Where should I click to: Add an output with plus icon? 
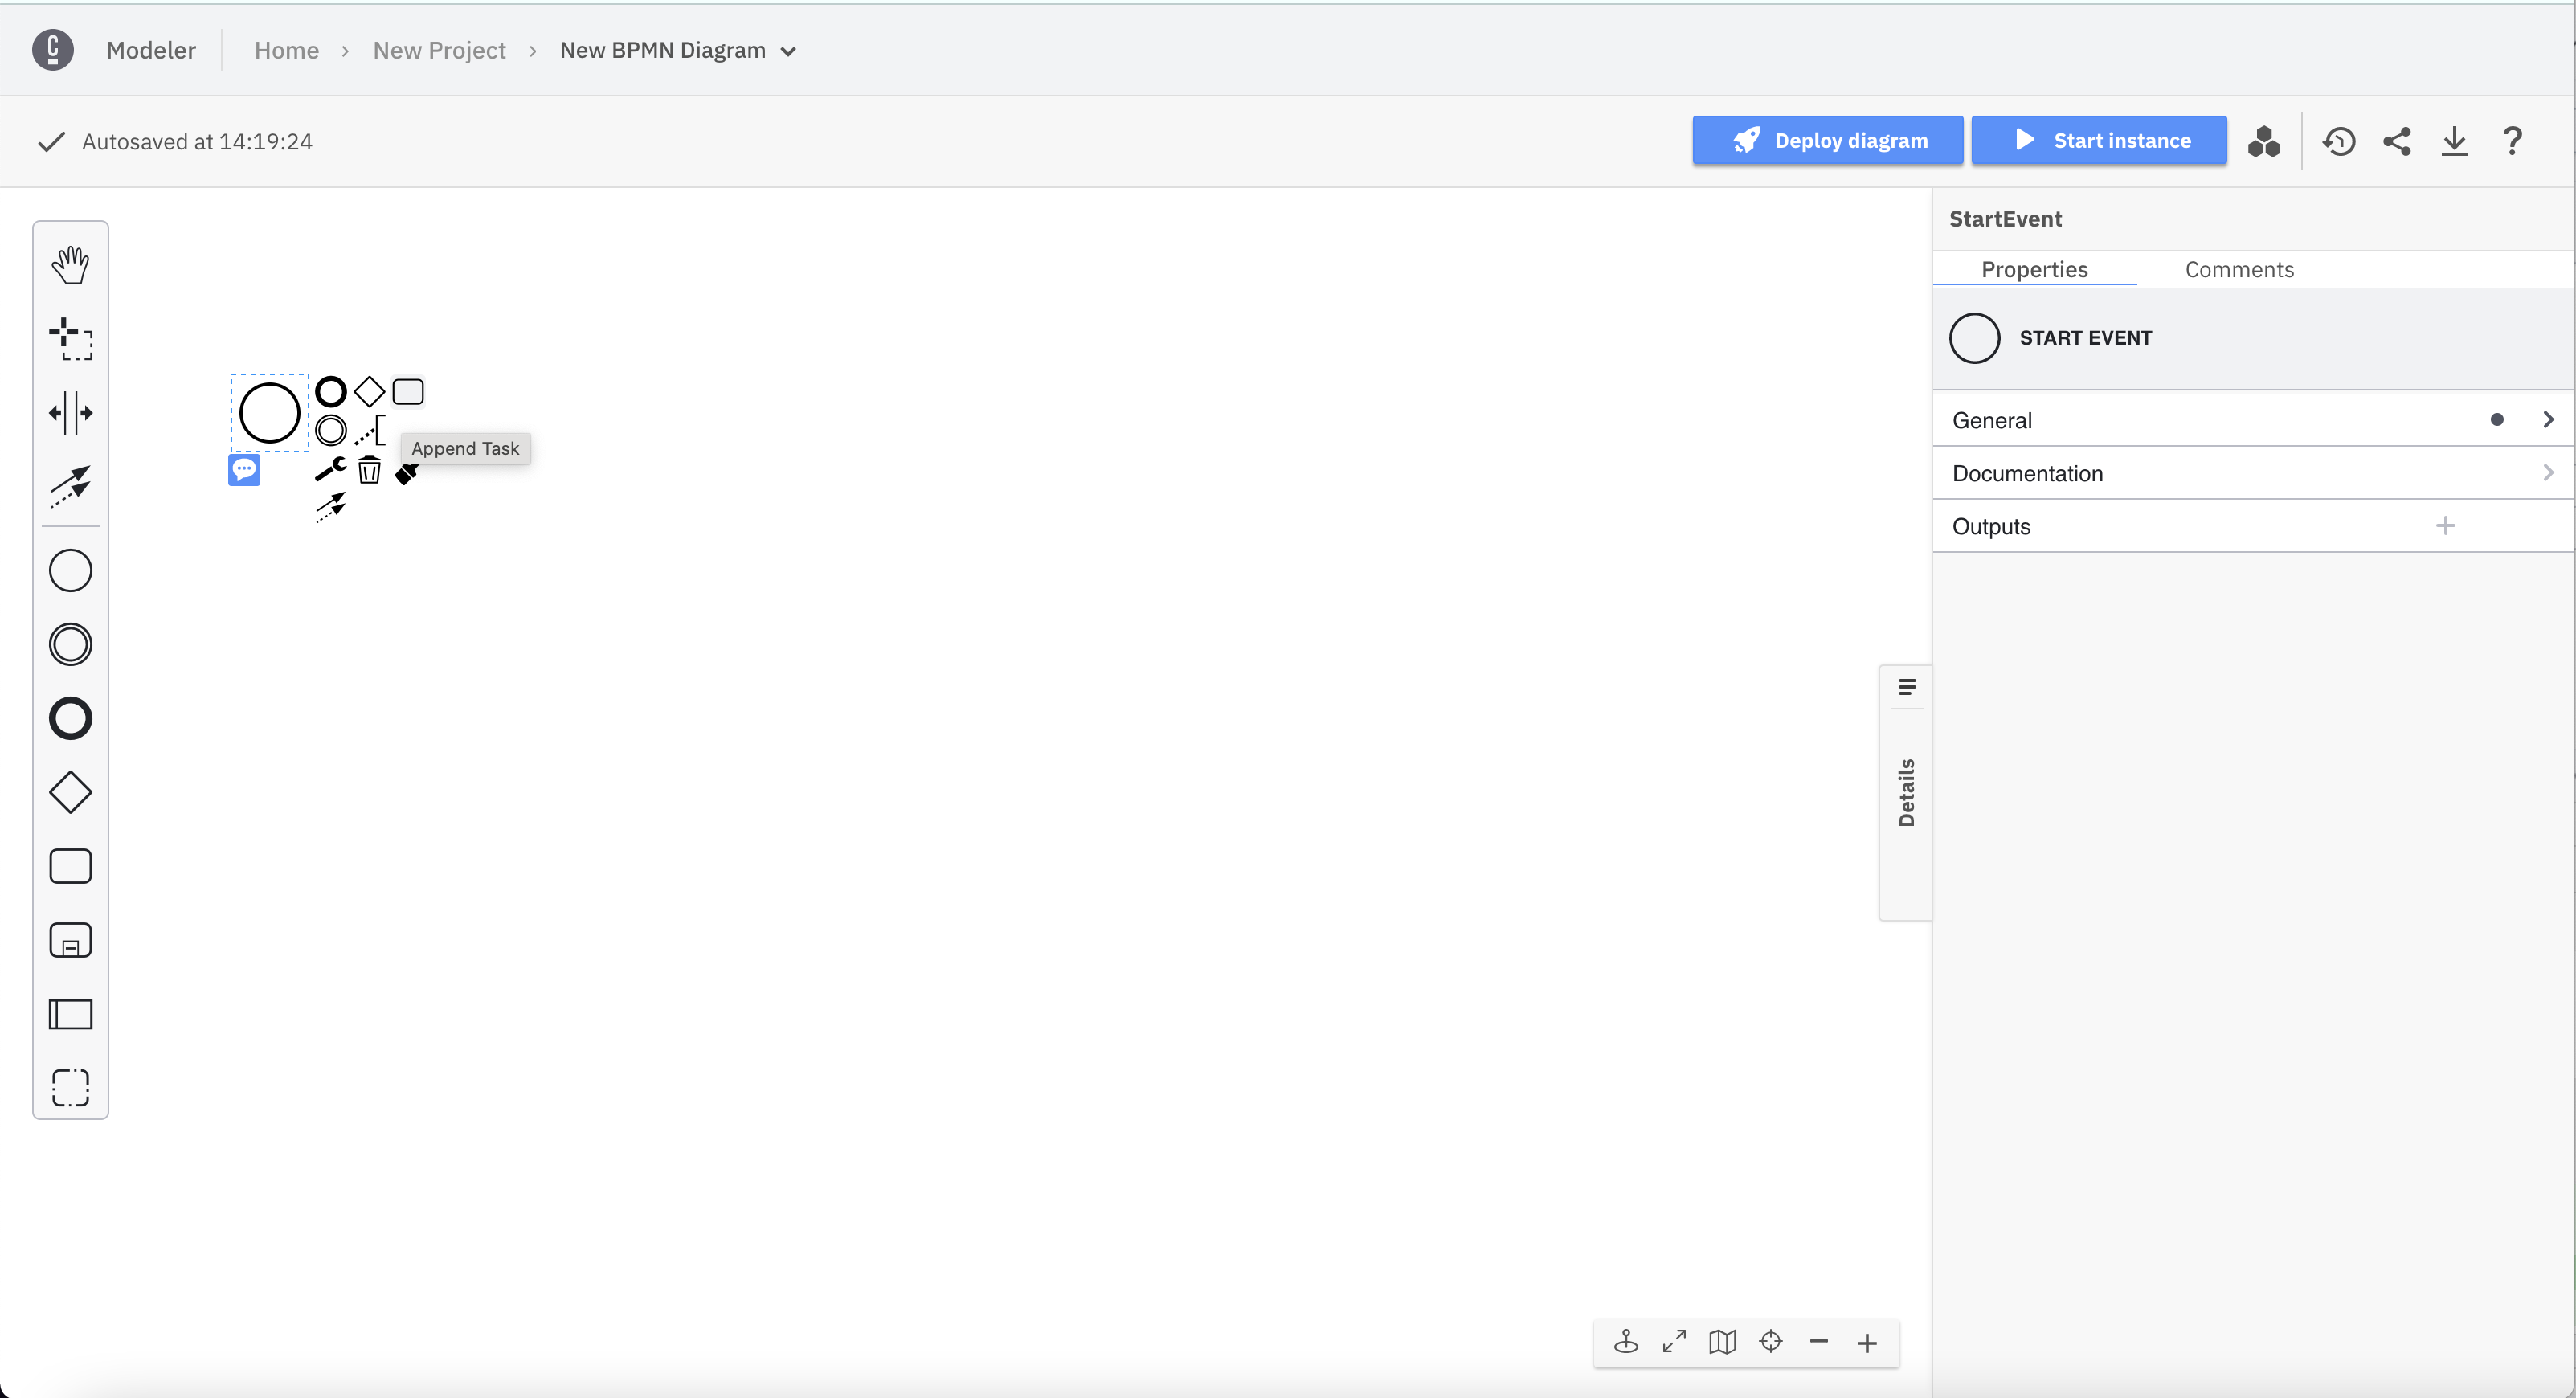(x=2445, y=525)
